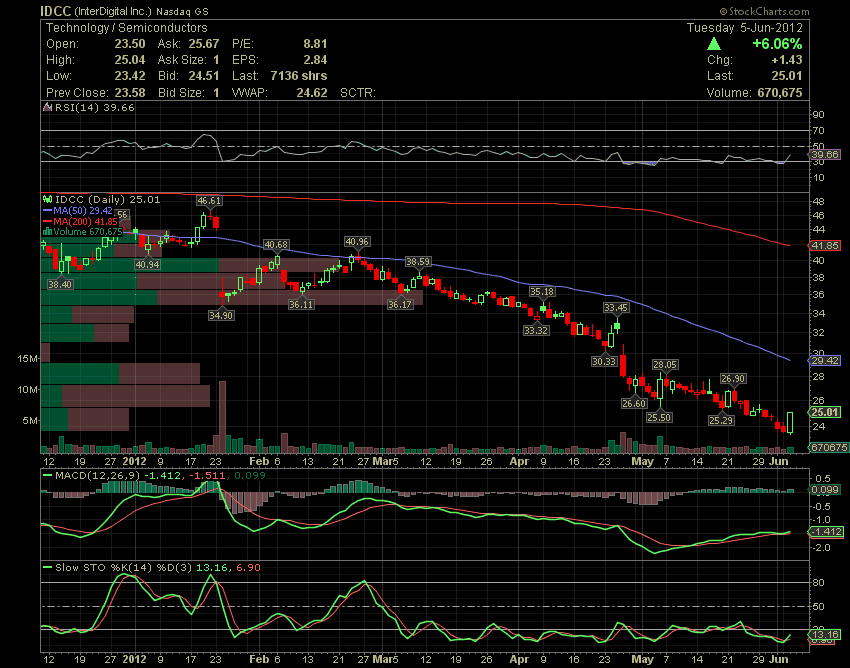Click the 41.85 MA(200) axis tag

(x=825, y=246)
